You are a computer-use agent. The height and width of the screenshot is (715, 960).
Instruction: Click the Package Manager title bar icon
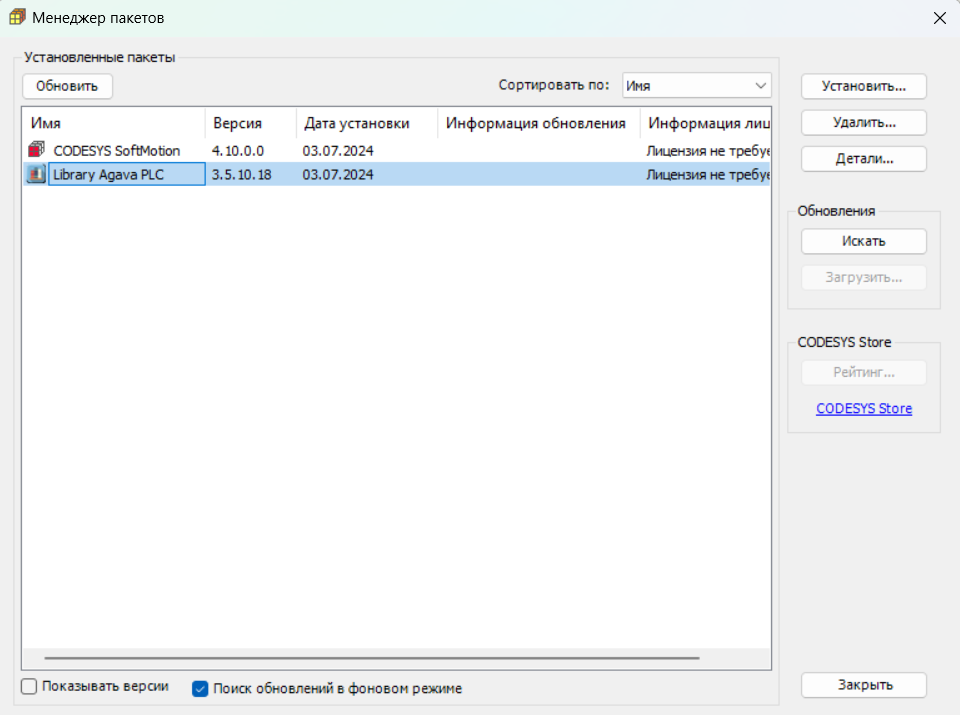pyautogui.click(x=17, y=18)
